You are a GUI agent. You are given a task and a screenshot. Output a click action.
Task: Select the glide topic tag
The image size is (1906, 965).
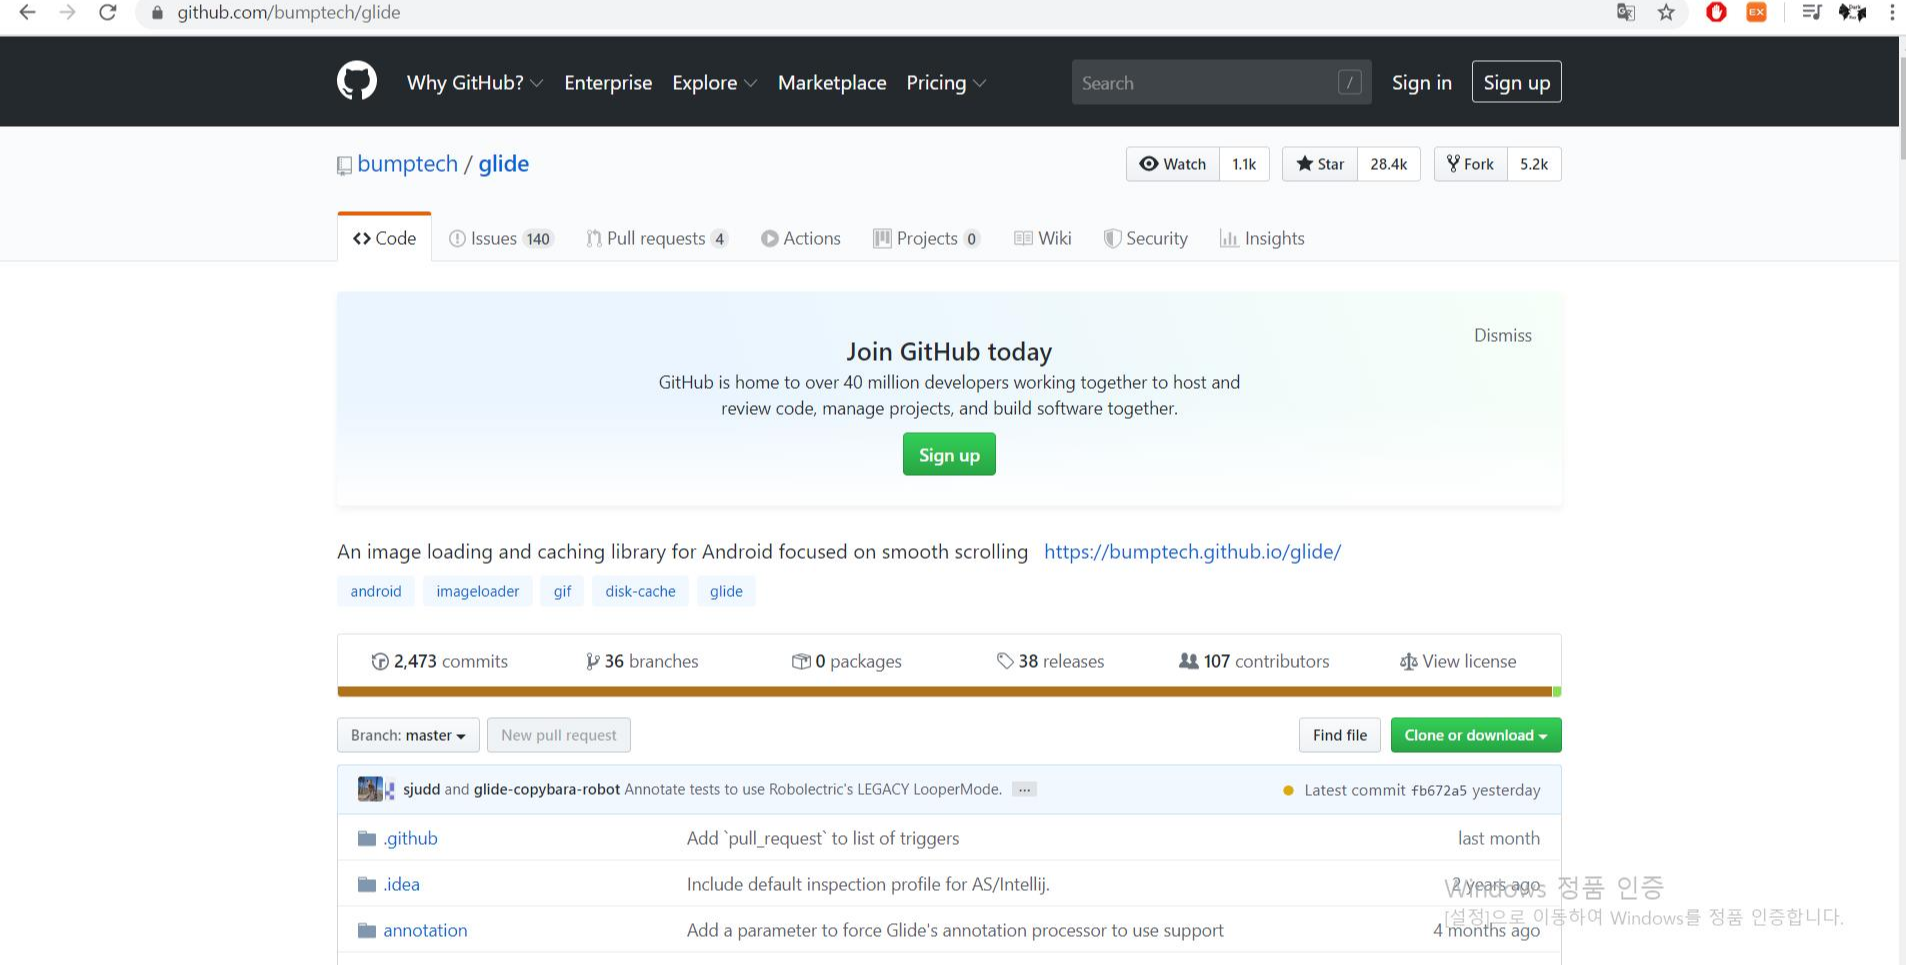726,591
